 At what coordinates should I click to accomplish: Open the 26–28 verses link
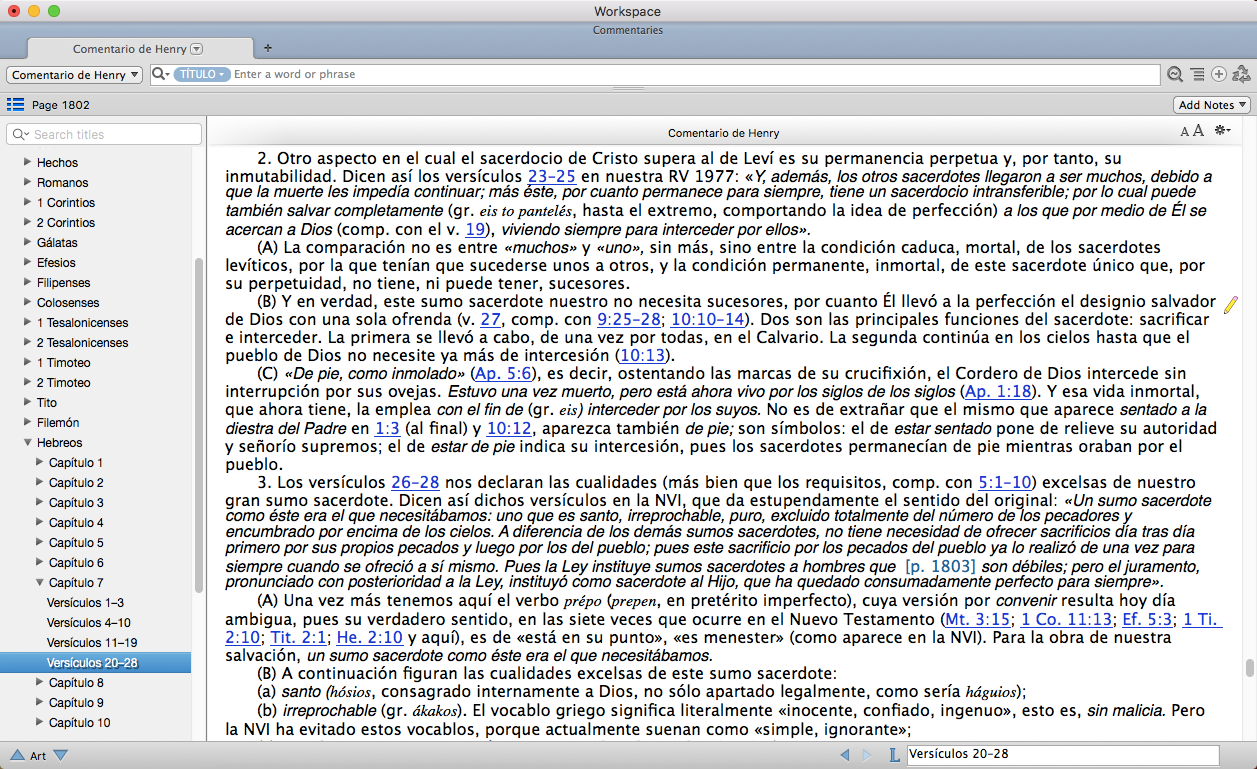(415, 481)
